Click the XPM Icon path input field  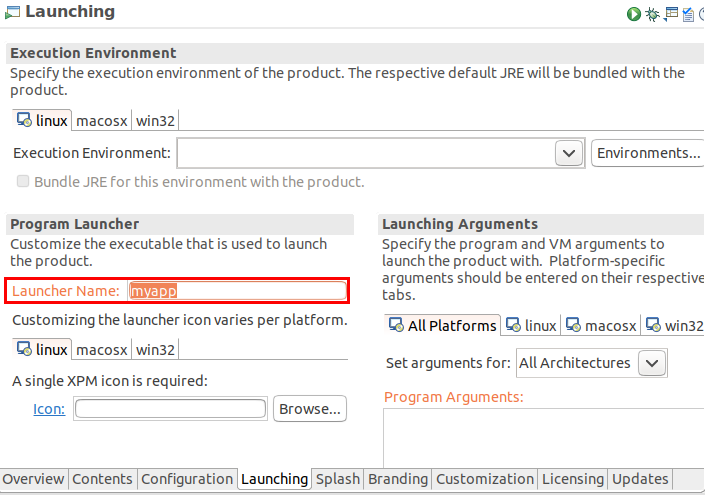(x=170, y=409)
